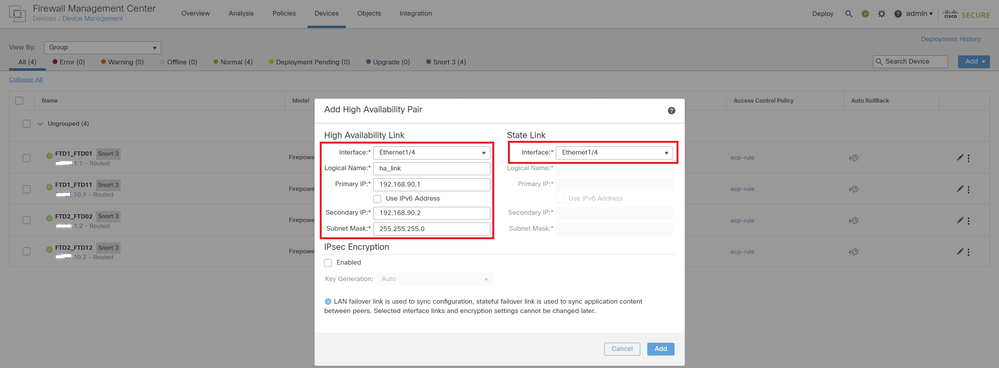999x368 pixels.
Task: Select the FTD1_FTD11 row checkbox
Action: [26, 189]
